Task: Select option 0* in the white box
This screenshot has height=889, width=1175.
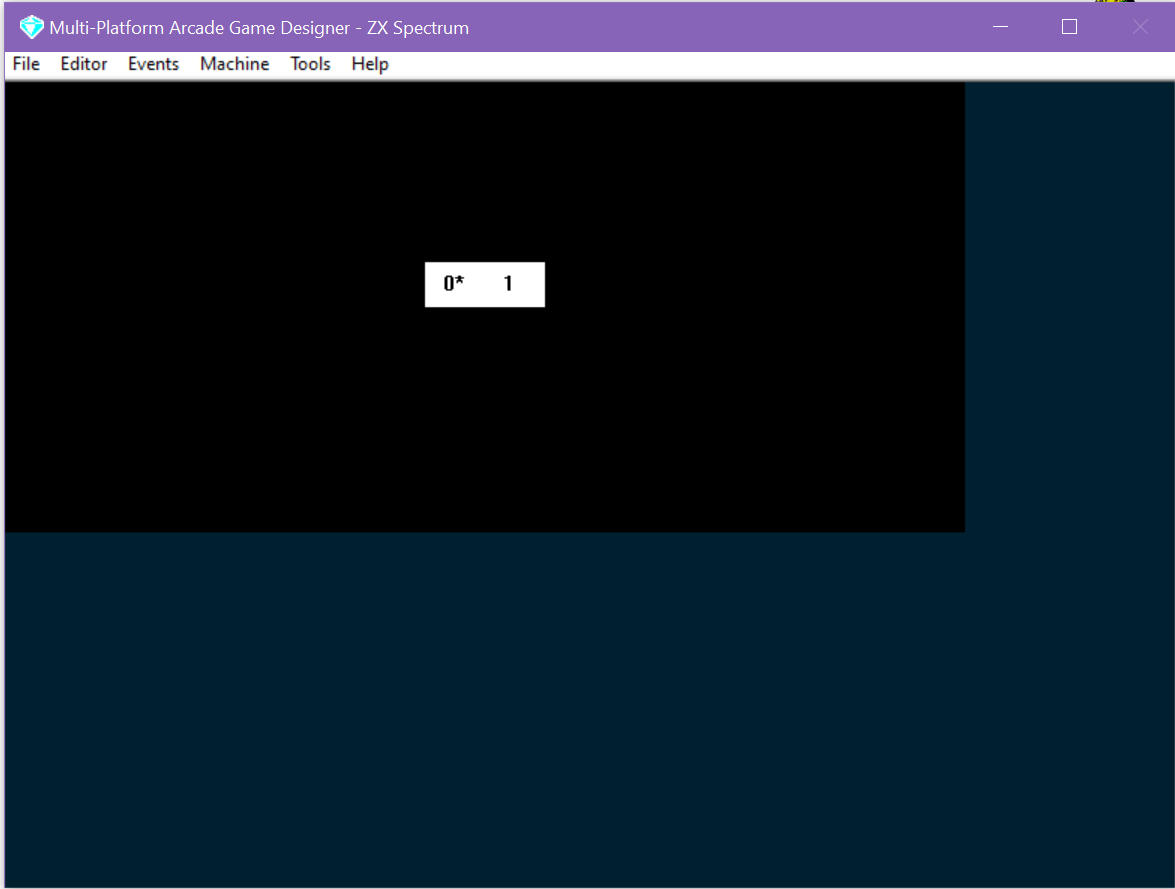Action: [453, 283]
